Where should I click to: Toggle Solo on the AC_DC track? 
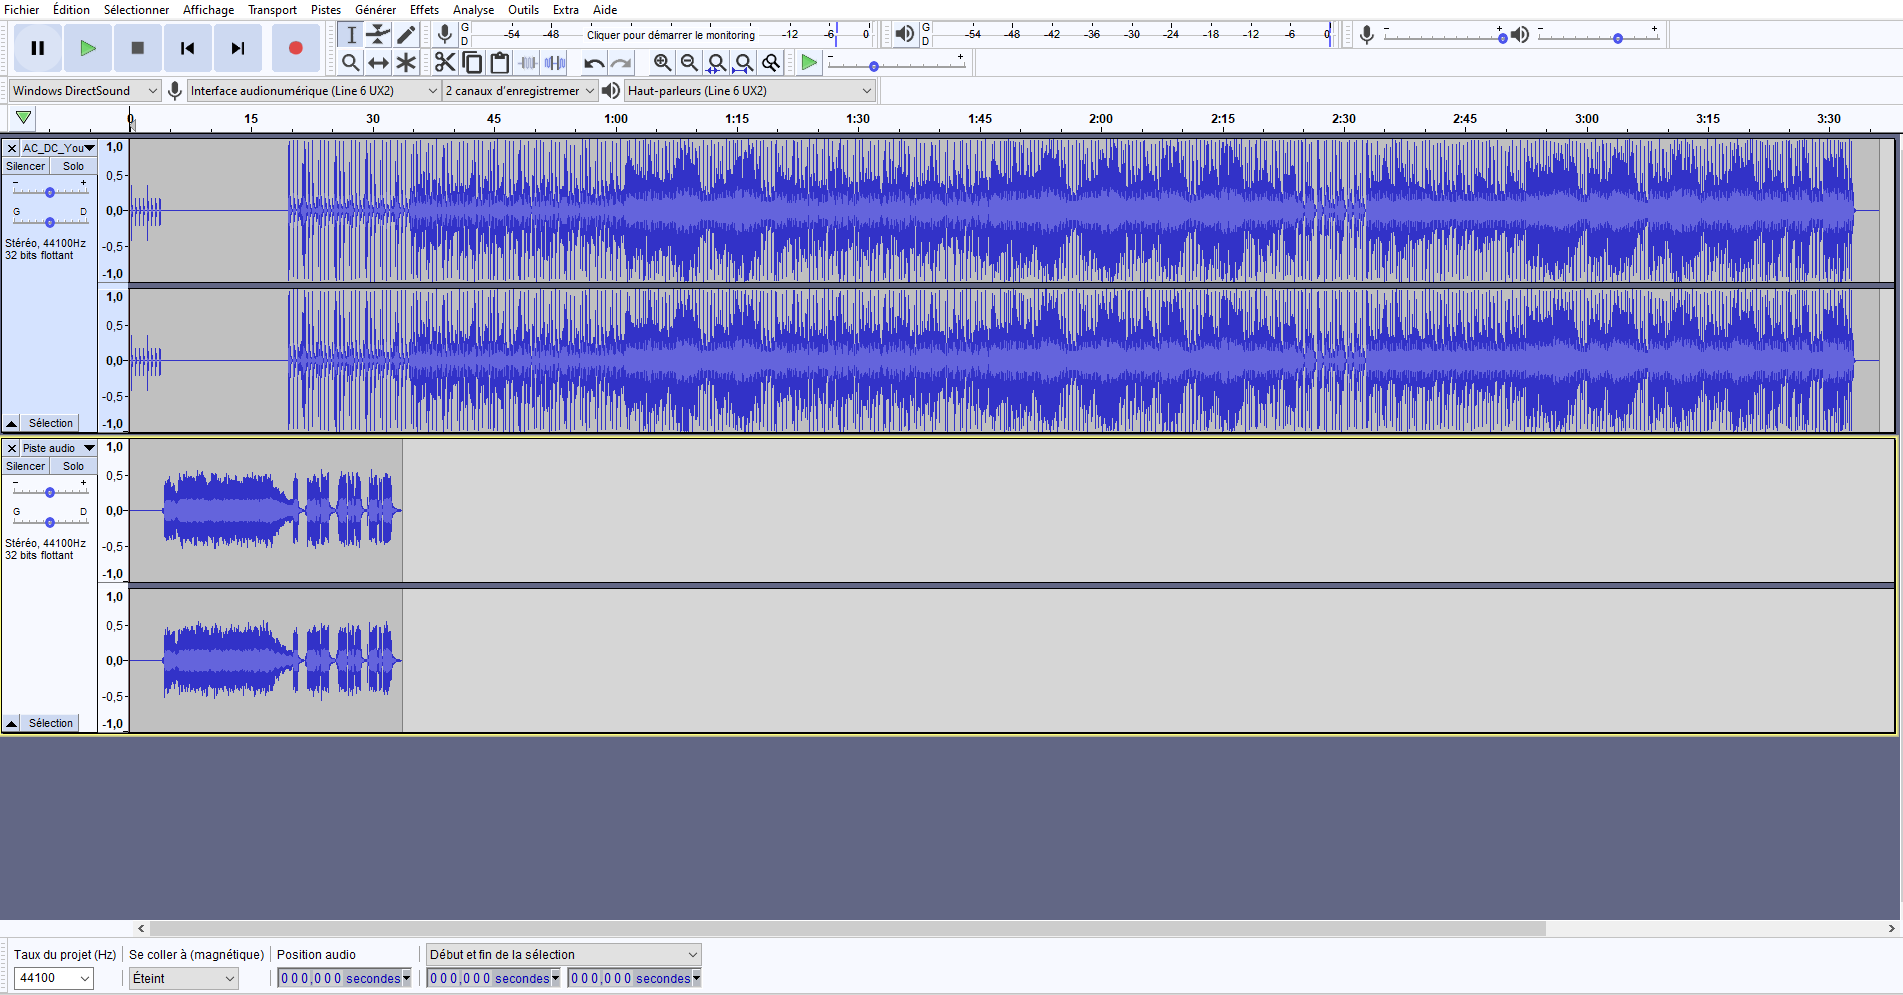tap(74, 167)
